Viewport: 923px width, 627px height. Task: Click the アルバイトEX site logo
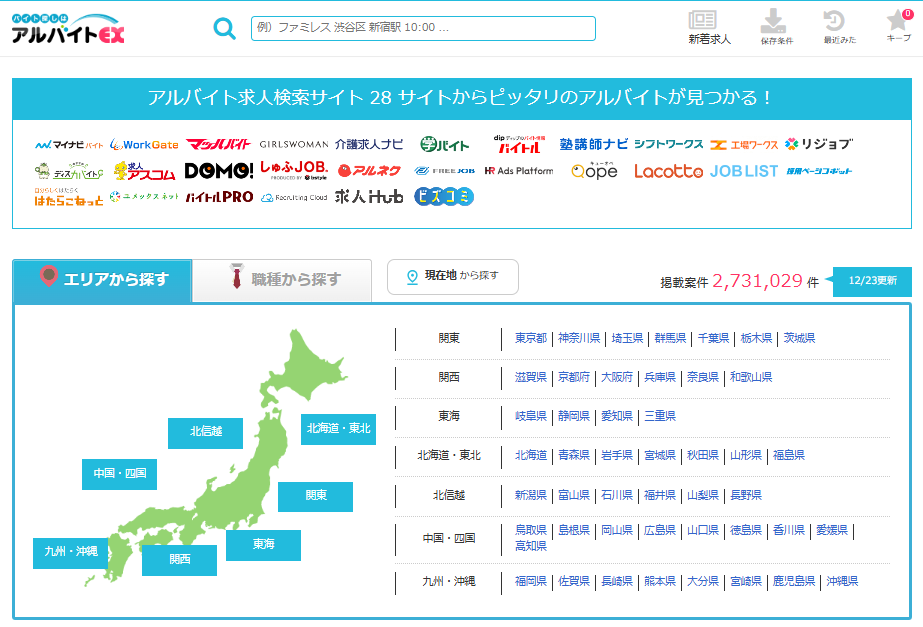coord(69,29)
